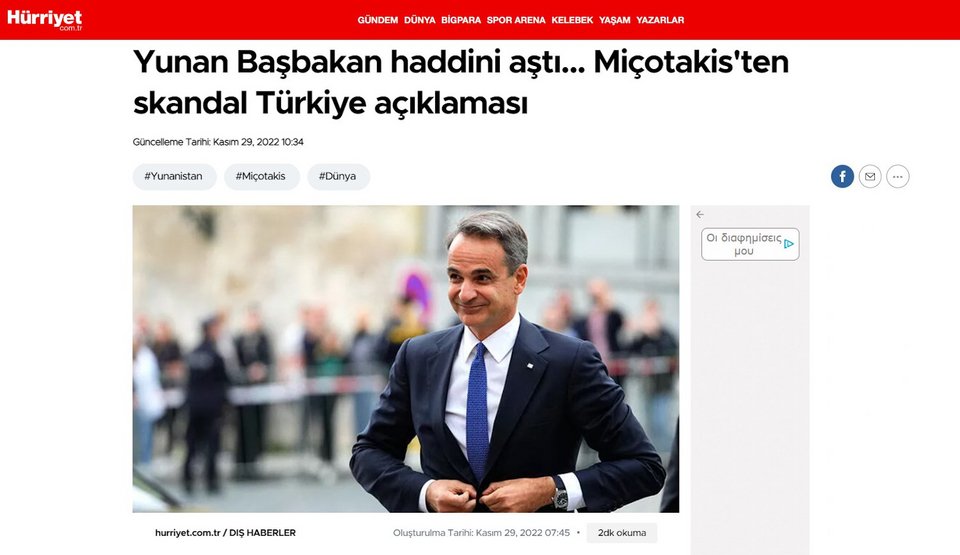
Task: Open the 'Οι διαφημίσεις μου' ad button
Action: 750,244
